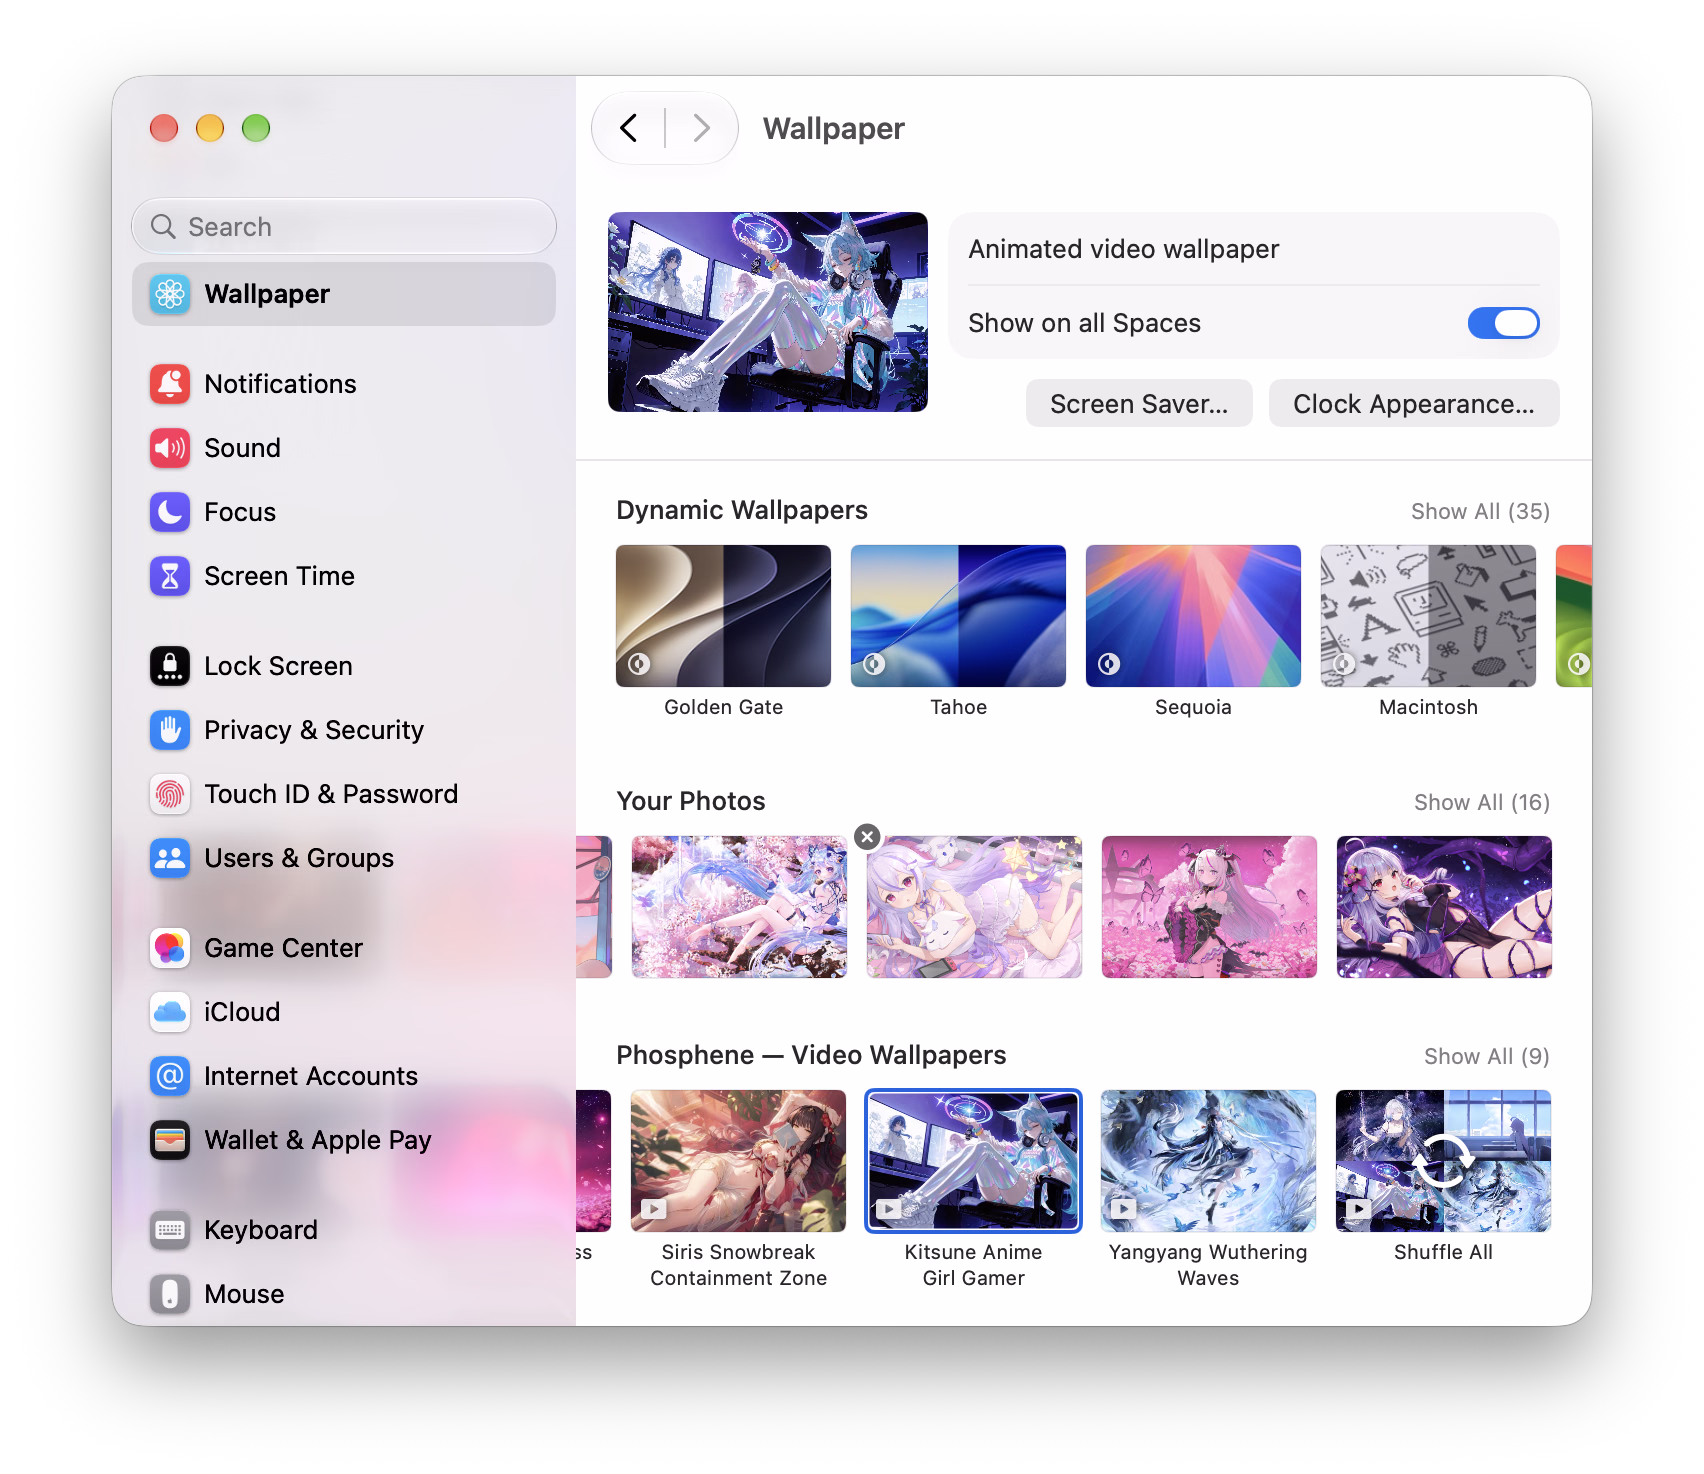Screen dimensions: 1704x1474
Task: Click the Internet Accounts @ icon
Action: point(170,1076)
